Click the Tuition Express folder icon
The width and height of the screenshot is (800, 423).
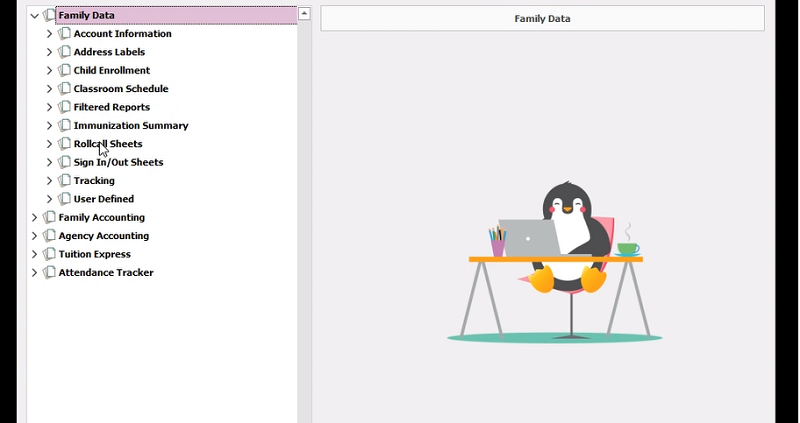[50, 254]
